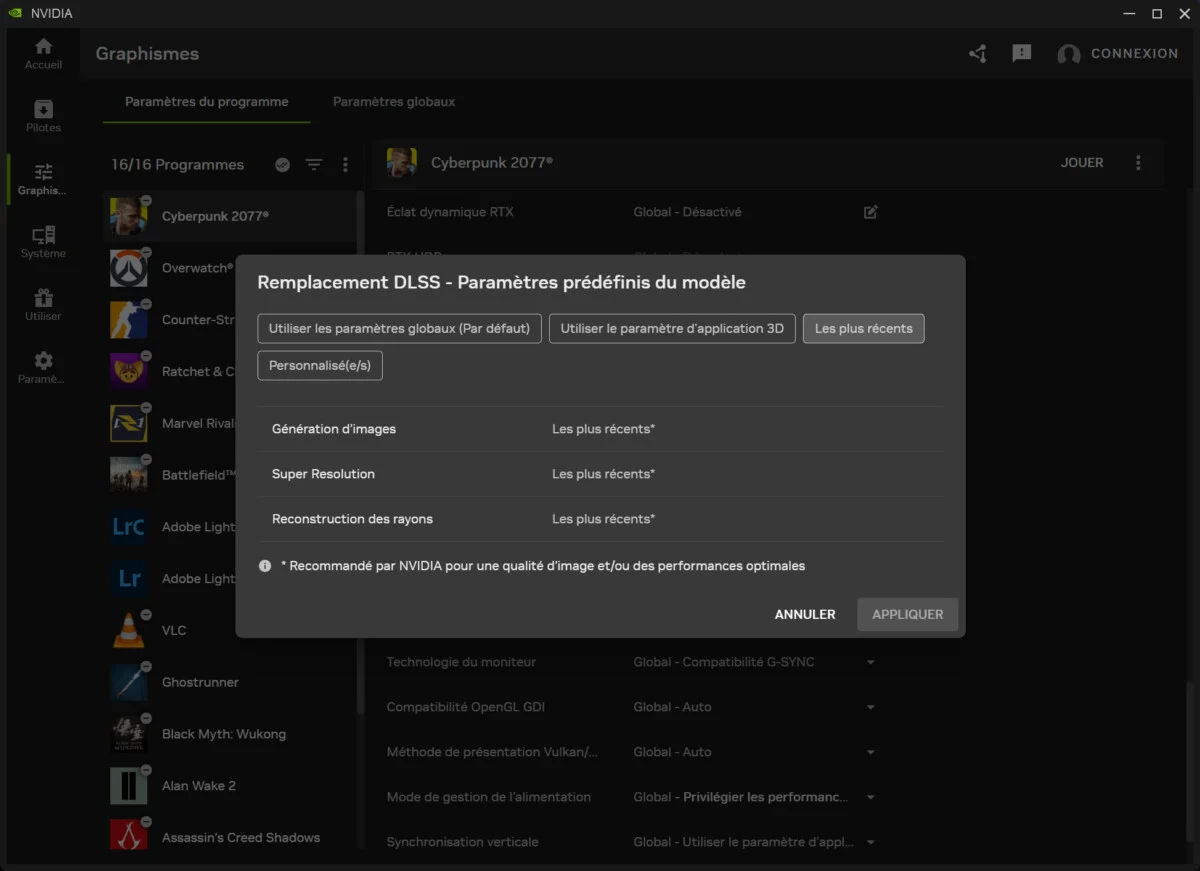Open the Pilotes drivers section
1200x871 pixels.
43,116
